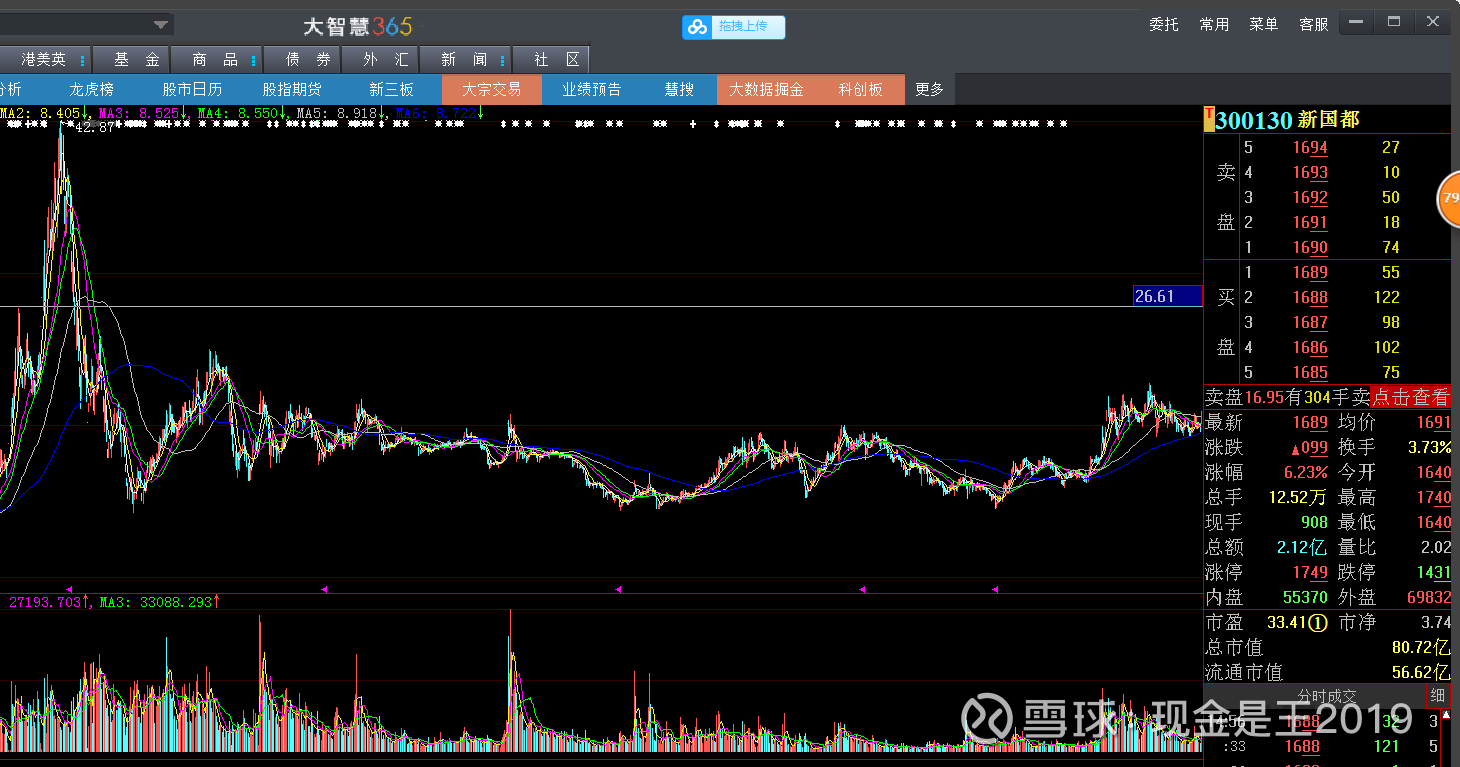Open the 大宗交易 highlighted toolbar item
This screenshot has height=767, width=1460.
click(x=491, y=89)
